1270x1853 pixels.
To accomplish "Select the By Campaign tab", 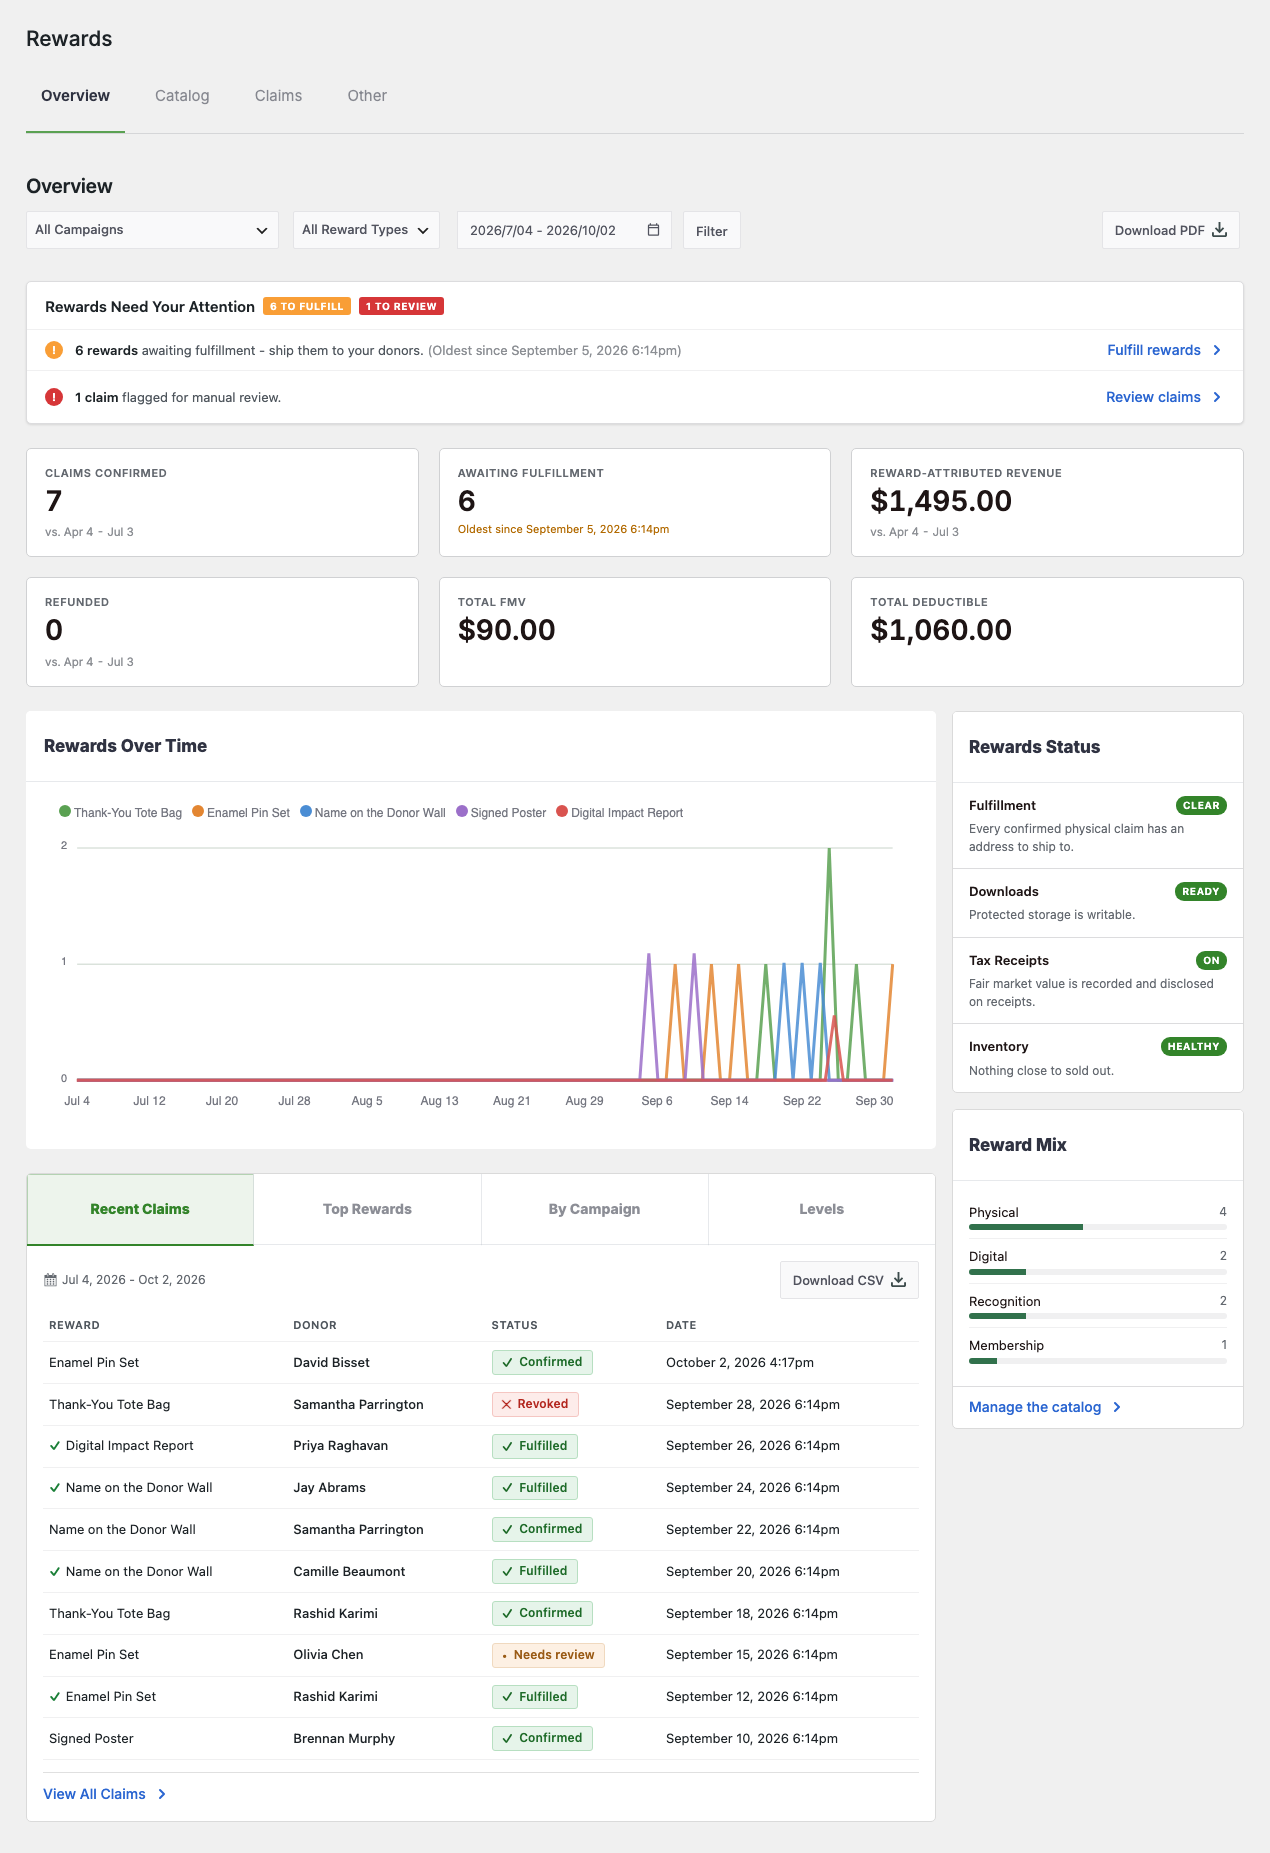I will [x=594, y=1209].
